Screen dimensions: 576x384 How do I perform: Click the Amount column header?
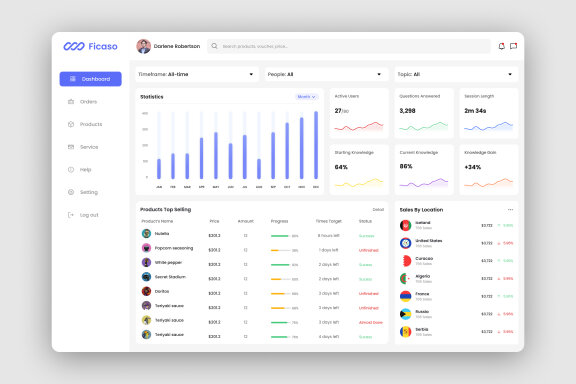tap(245, 221)
